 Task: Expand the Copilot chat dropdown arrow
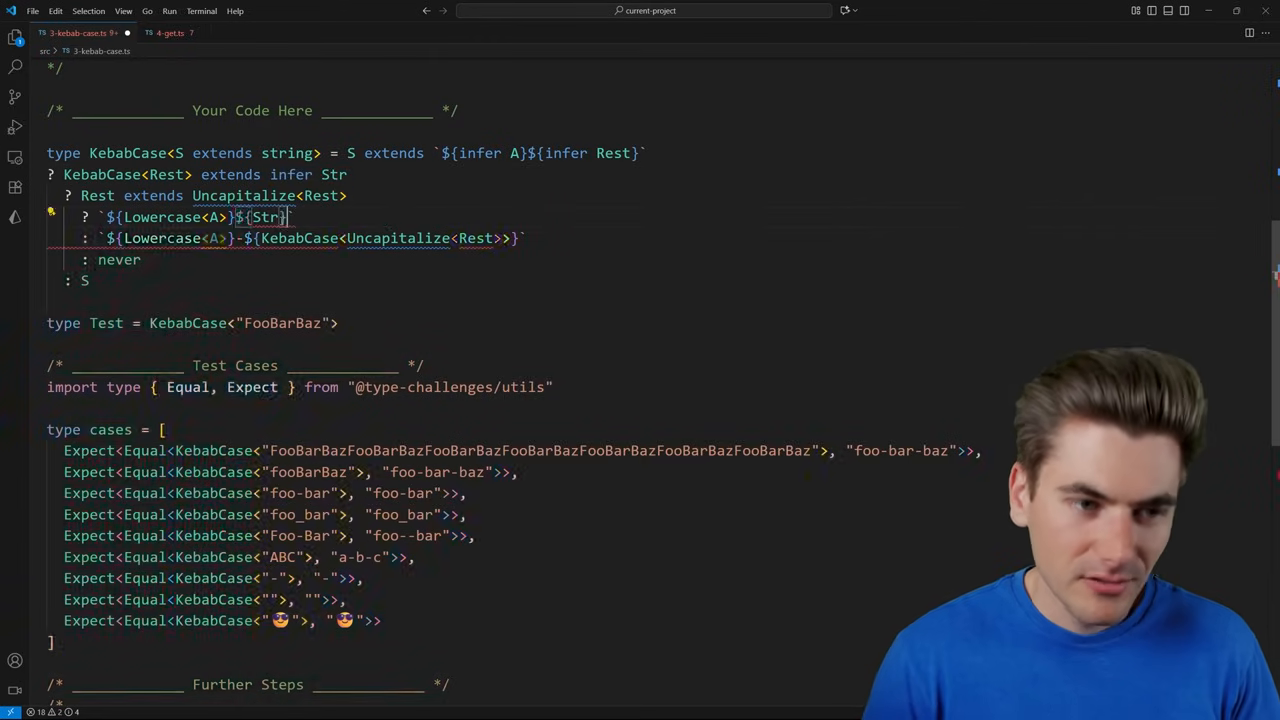[x=855, y=11]
